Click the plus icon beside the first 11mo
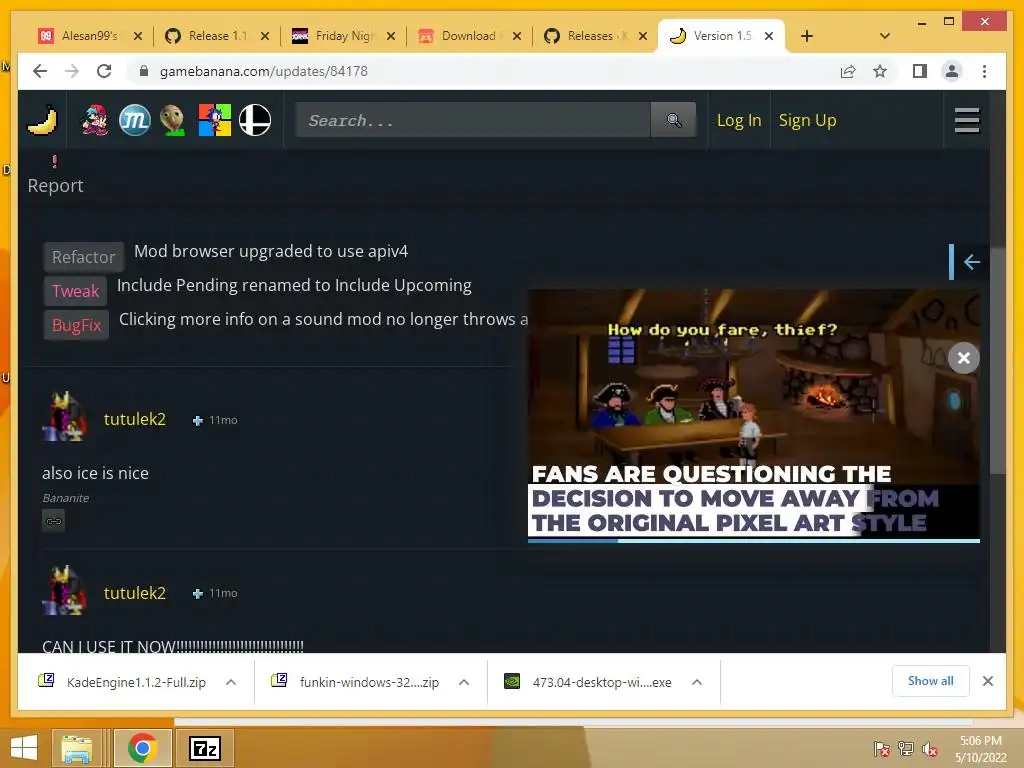The width and height of the screenshot is (1024, 768). point(198,421)
